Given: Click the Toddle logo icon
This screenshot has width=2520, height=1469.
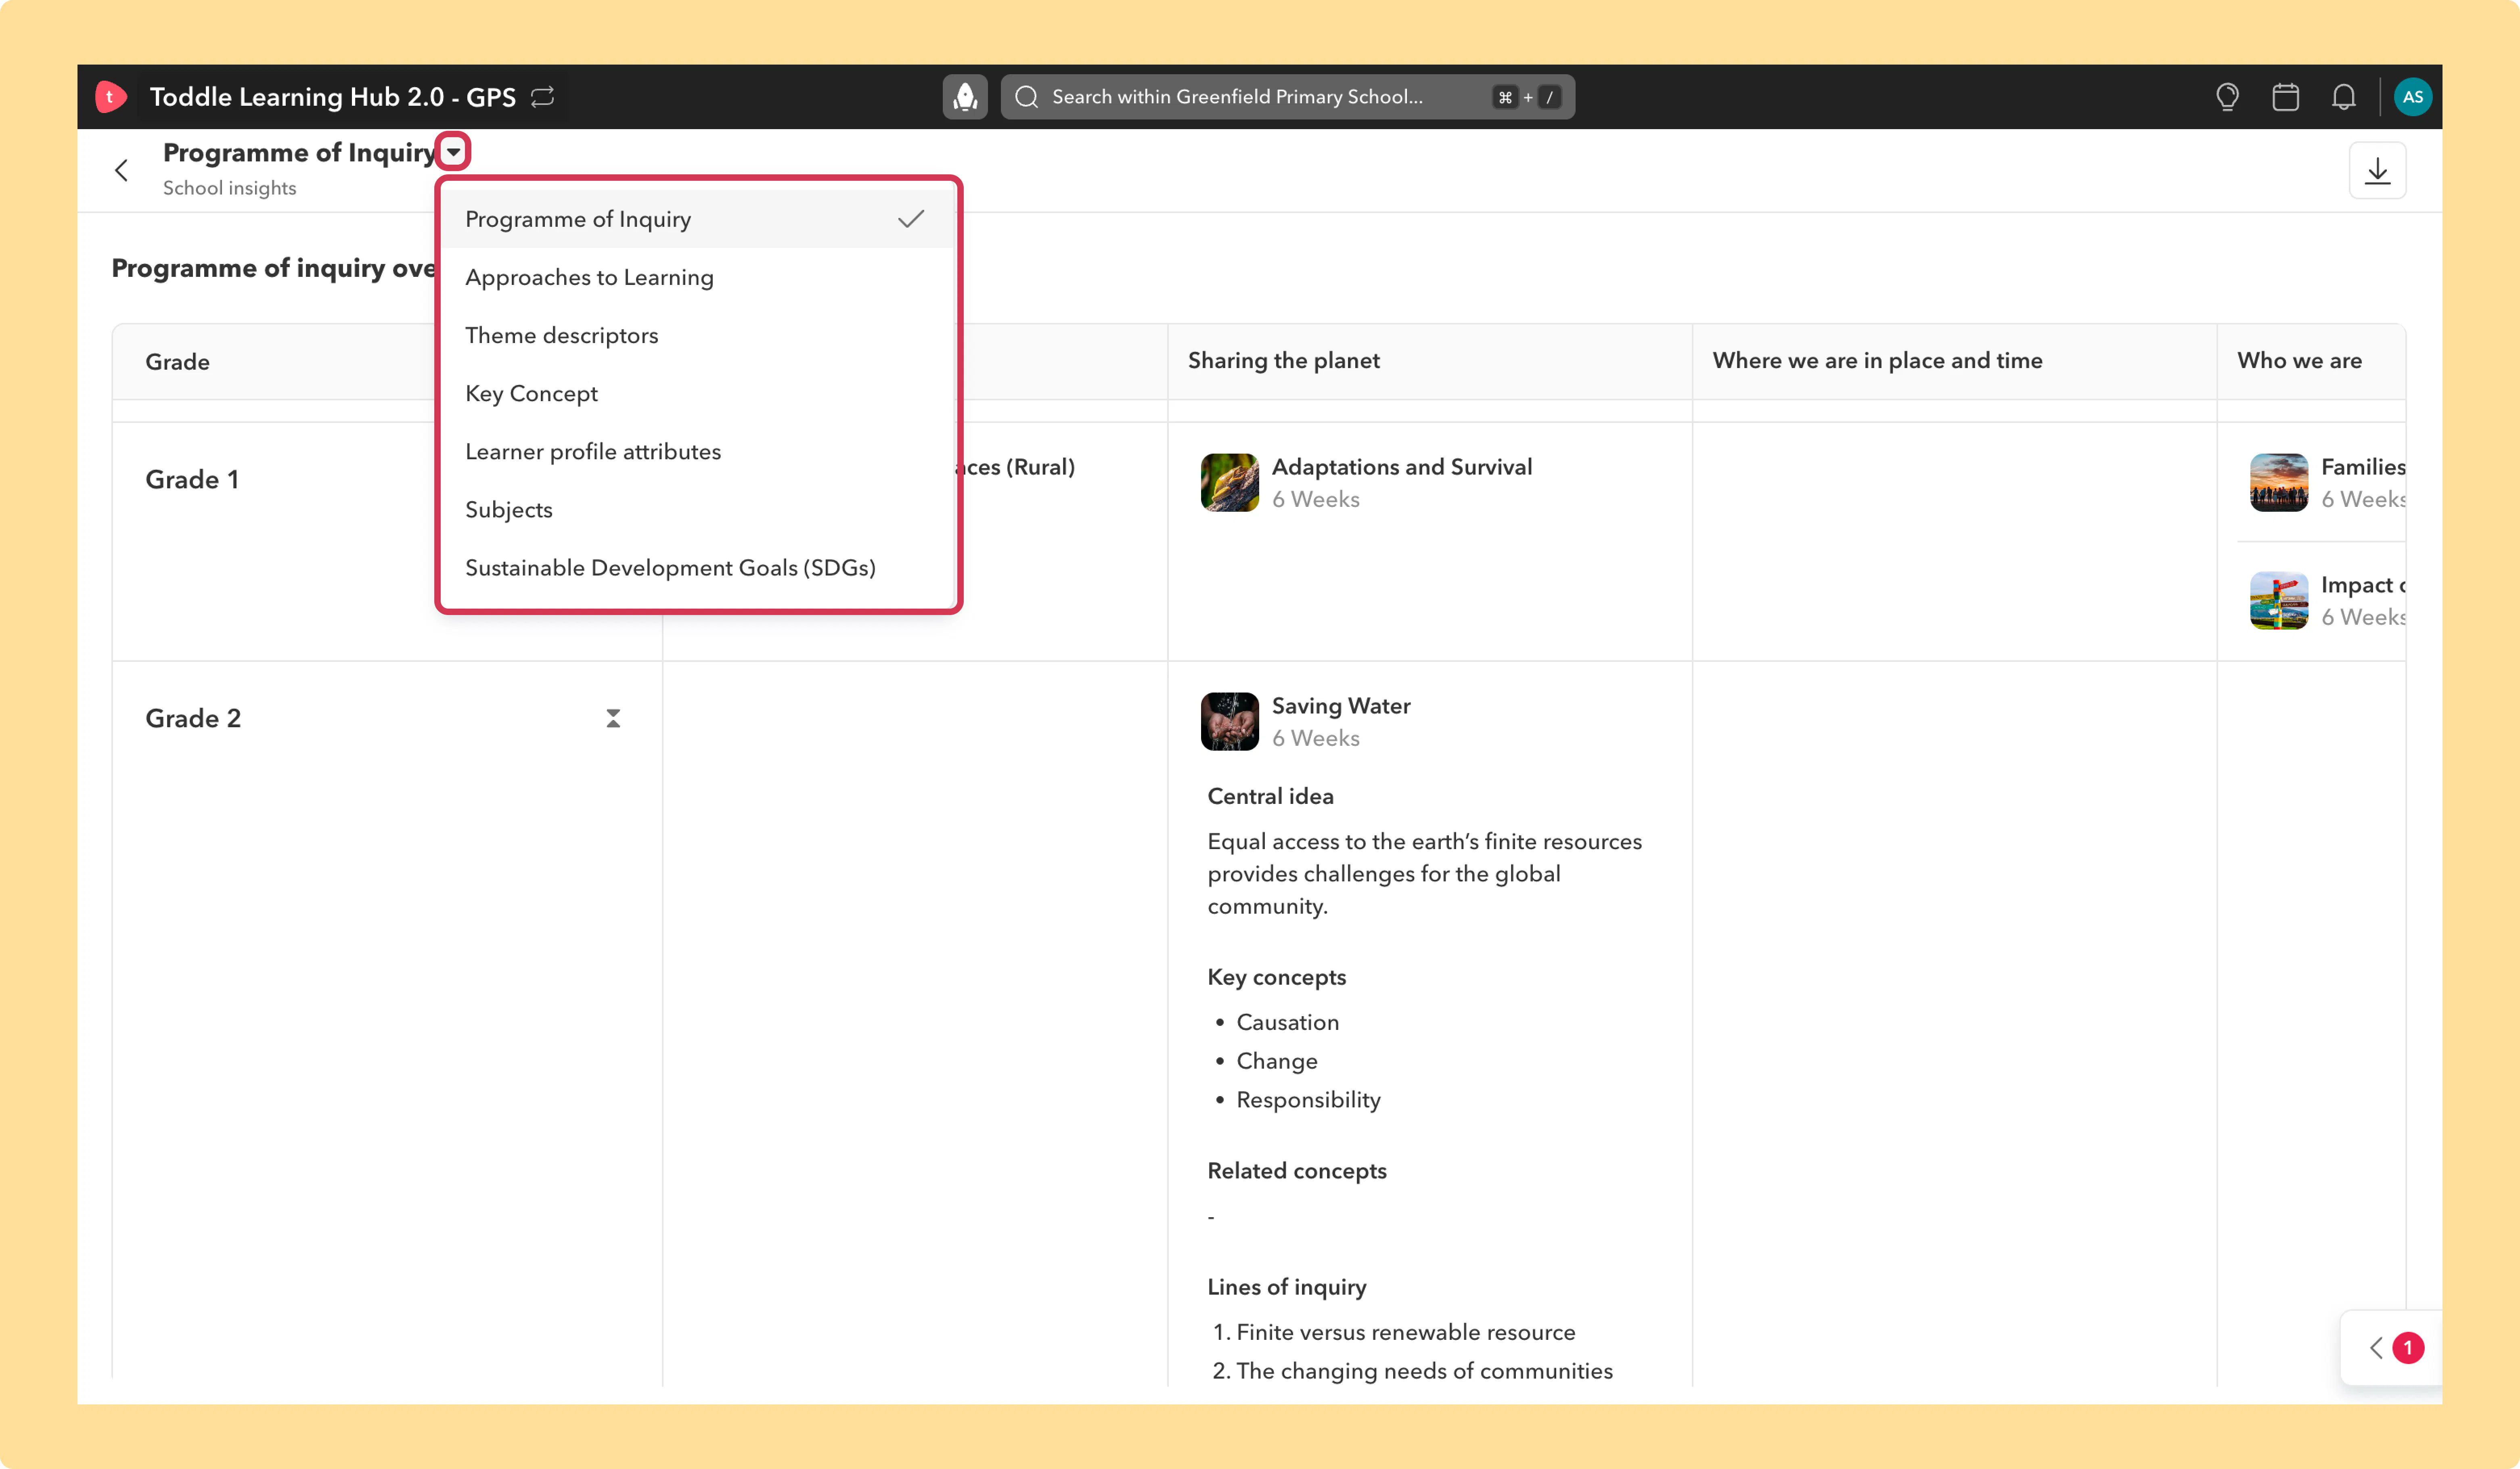Looking at the screenshot, I should click(x=110, y=97).
